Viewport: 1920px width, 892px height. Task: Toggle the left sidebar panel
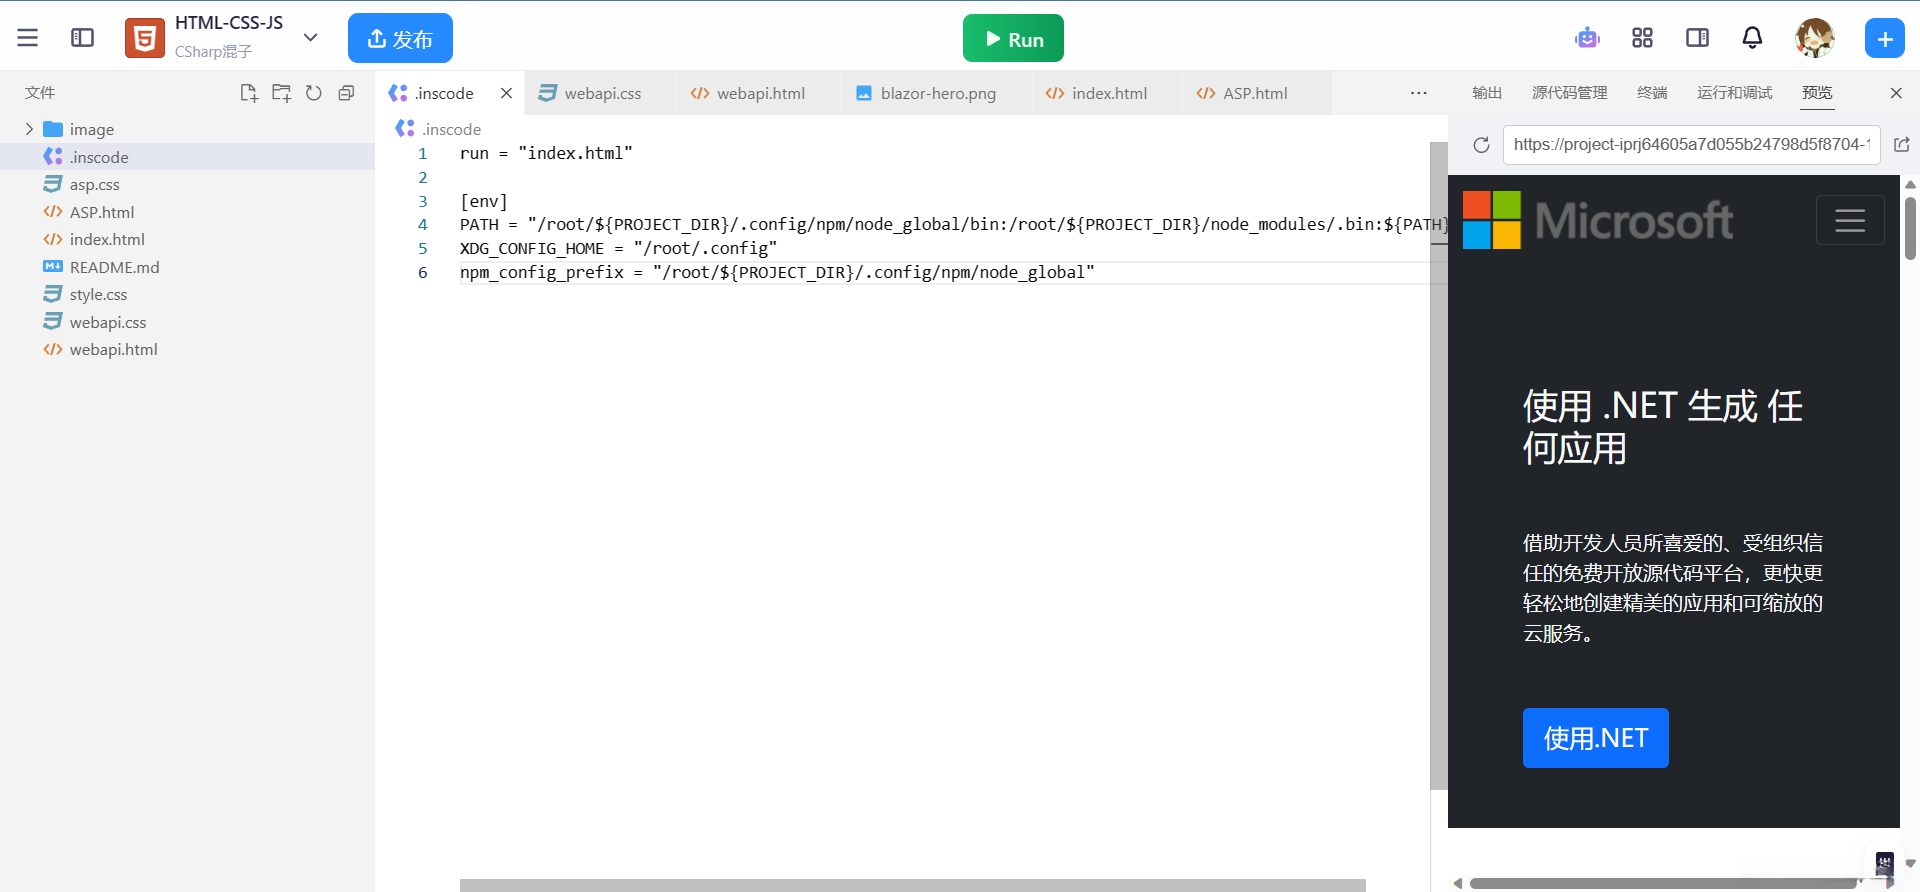pyautogui.click(x=82, y=38)
